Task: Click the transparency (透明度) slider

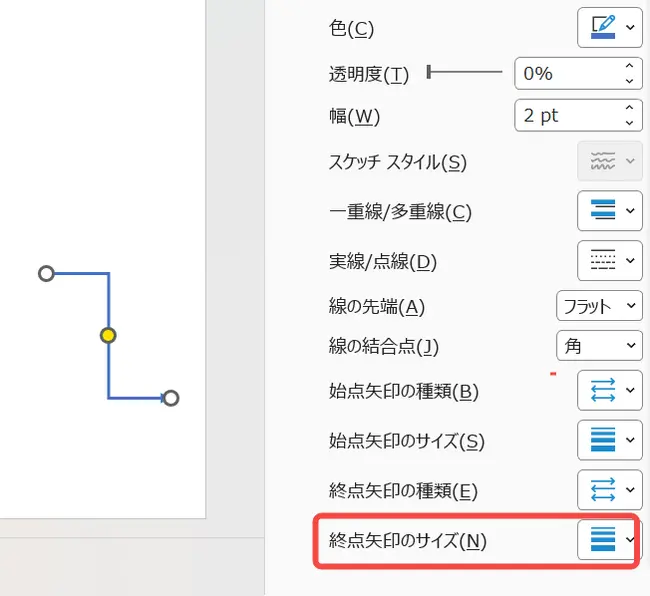Action: (x=464, y=72)
